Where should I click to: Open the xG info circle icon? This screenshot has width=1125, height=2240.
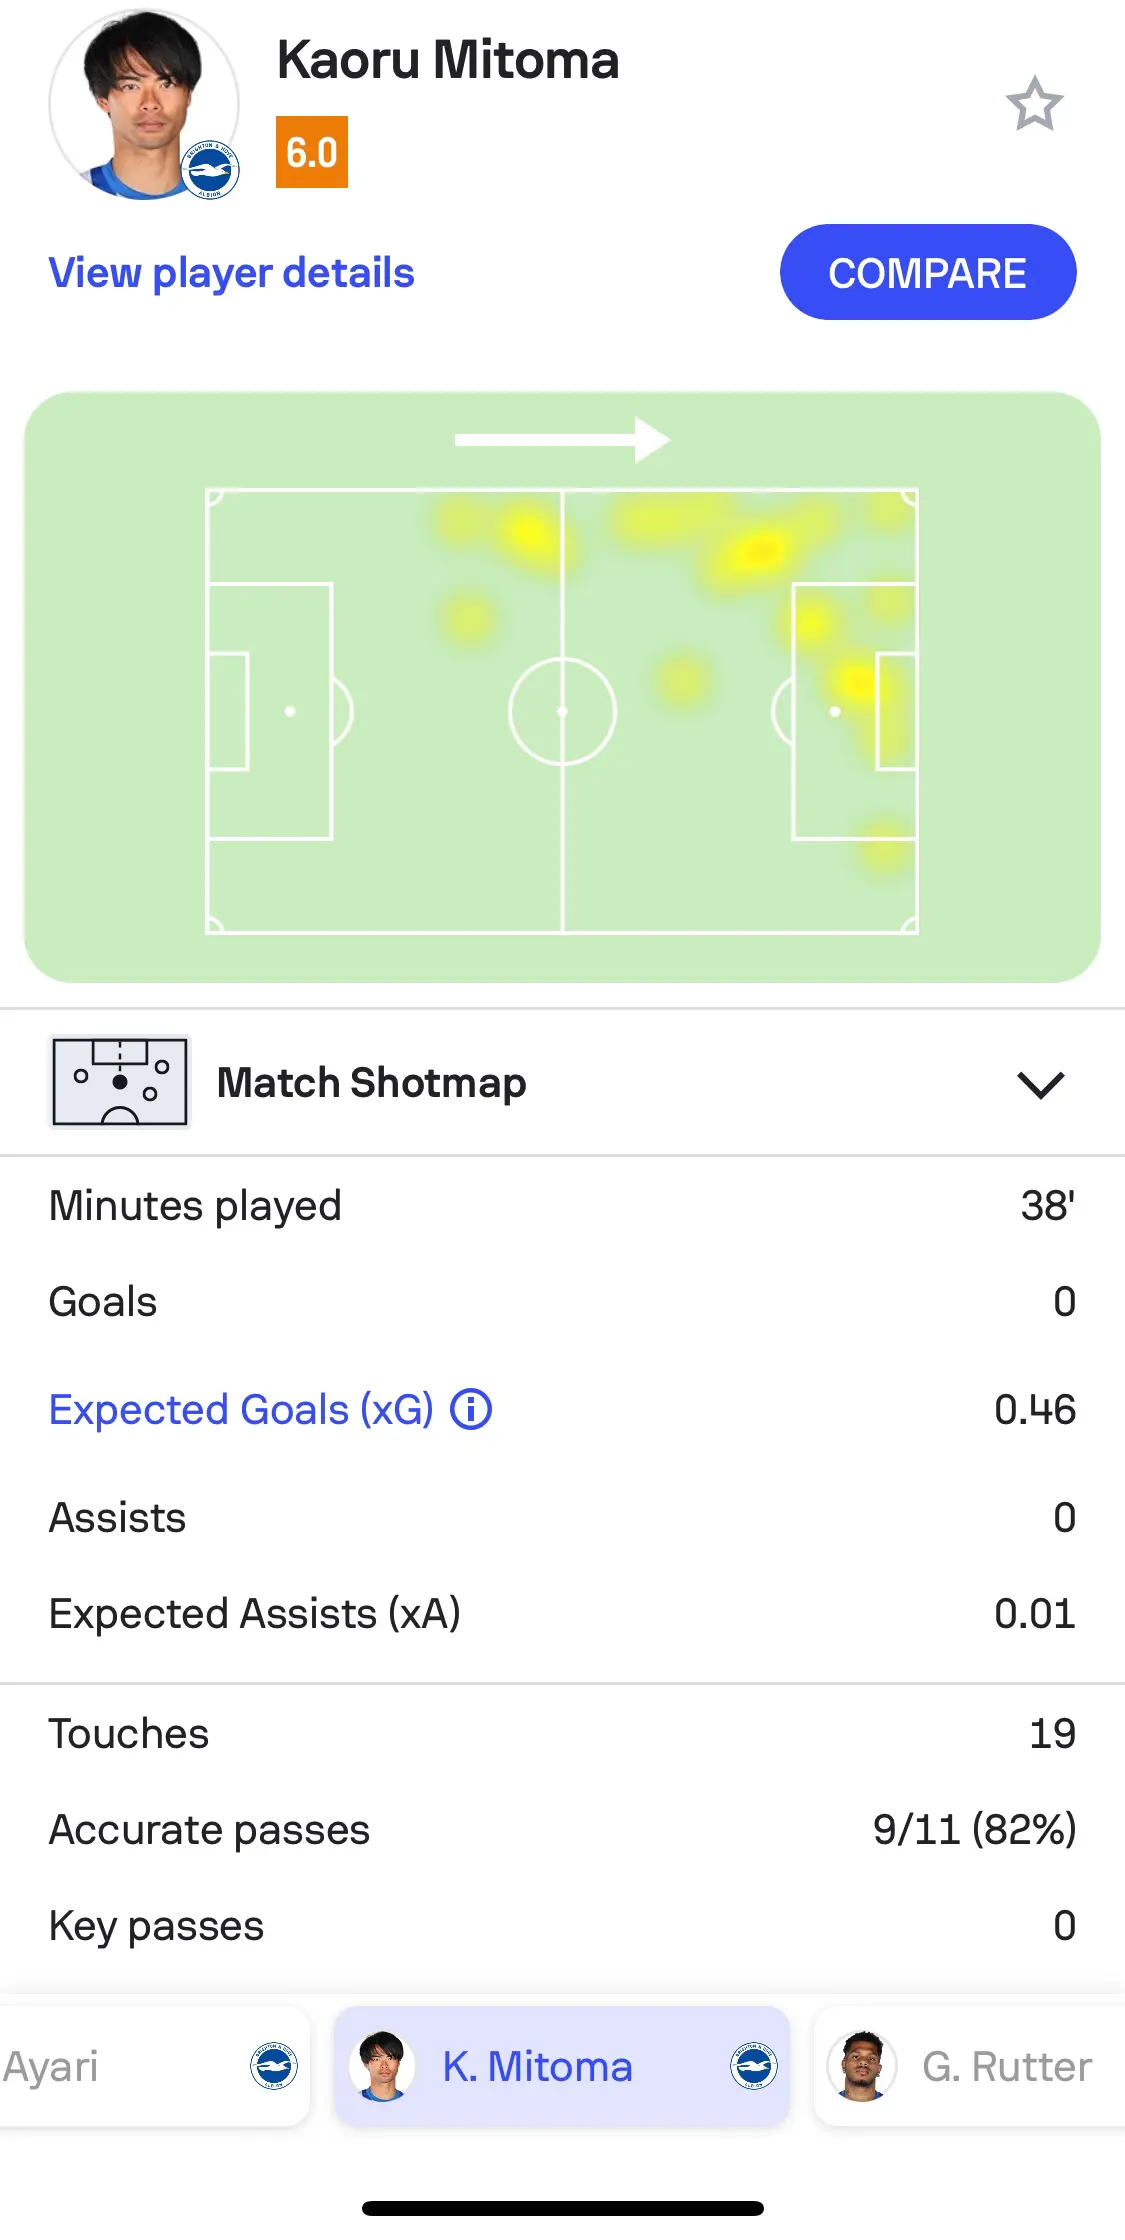pos(471,1409)
